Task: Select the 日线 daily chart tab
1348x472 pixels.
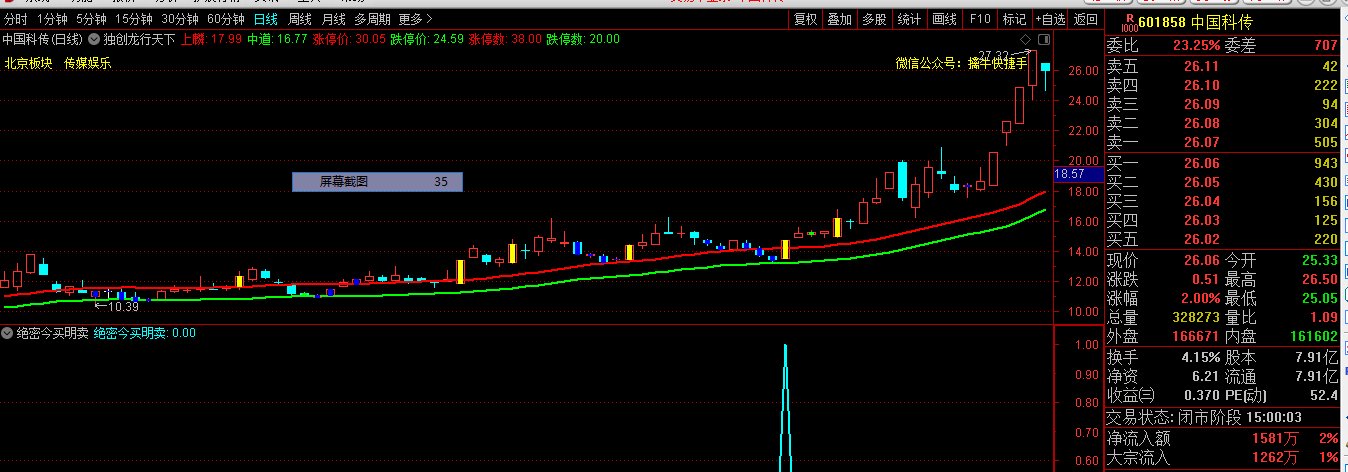Action: [266, 19]
